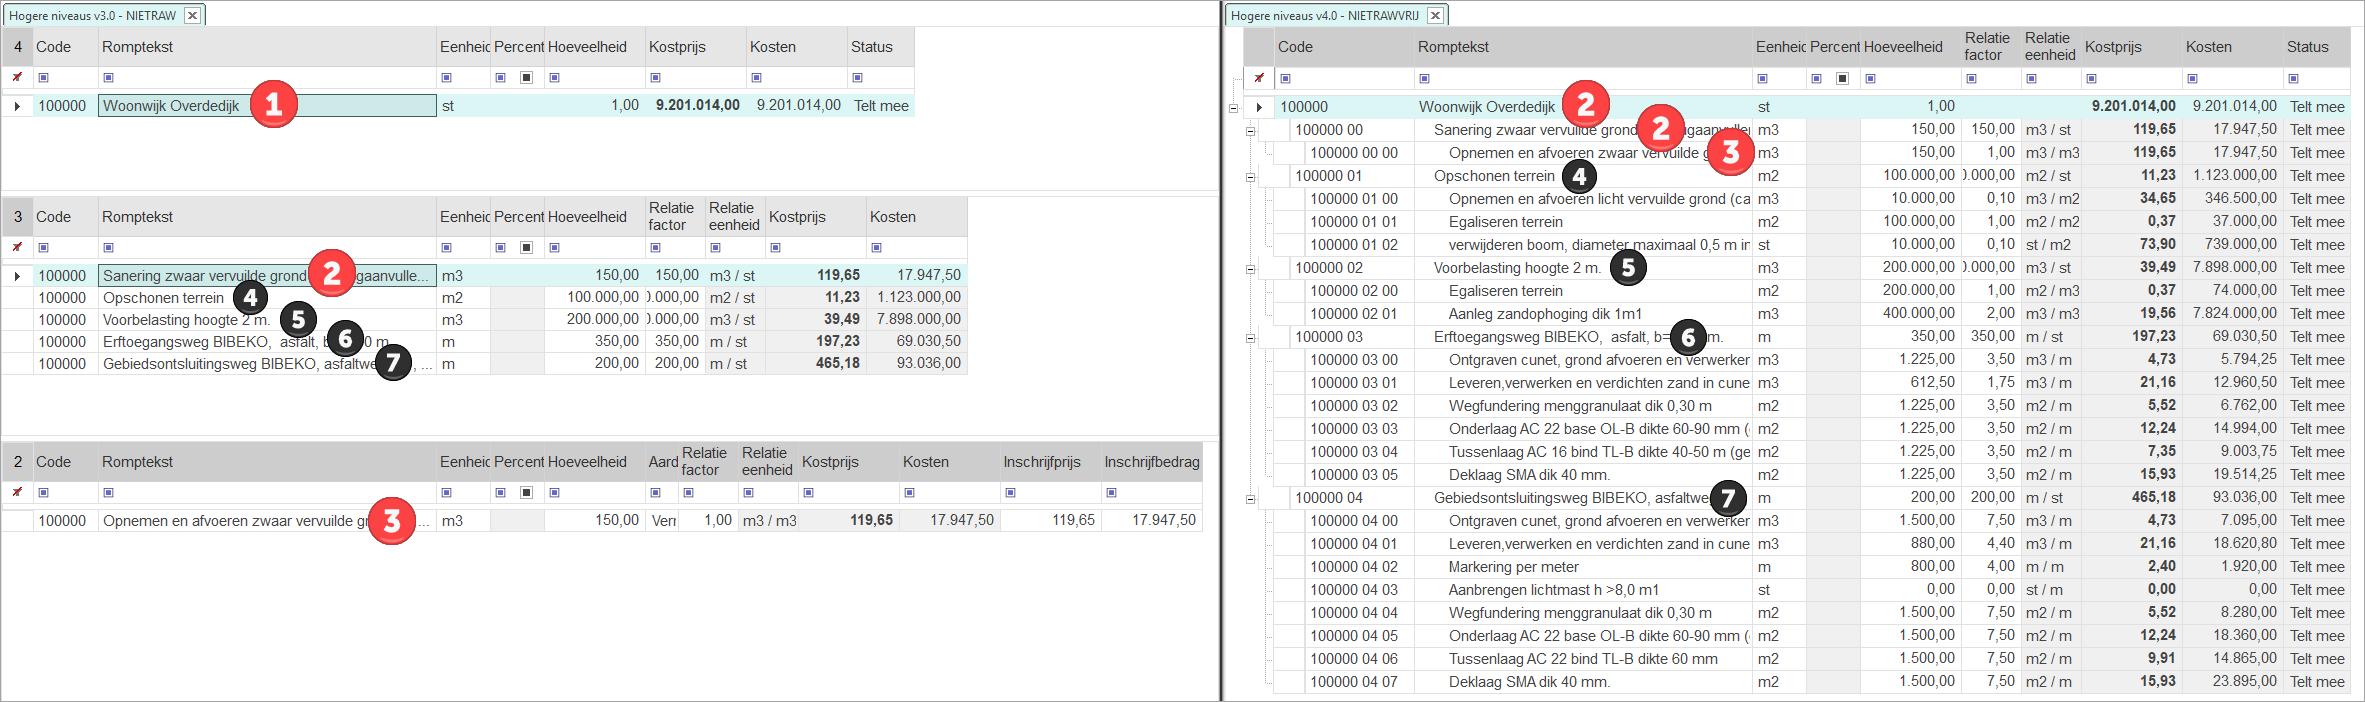Switch to Hogere niveaus v4.0 - NIETRAWVRIJ tab
The height and width of the screenshot is (702, 2365).
[1324, 16]
